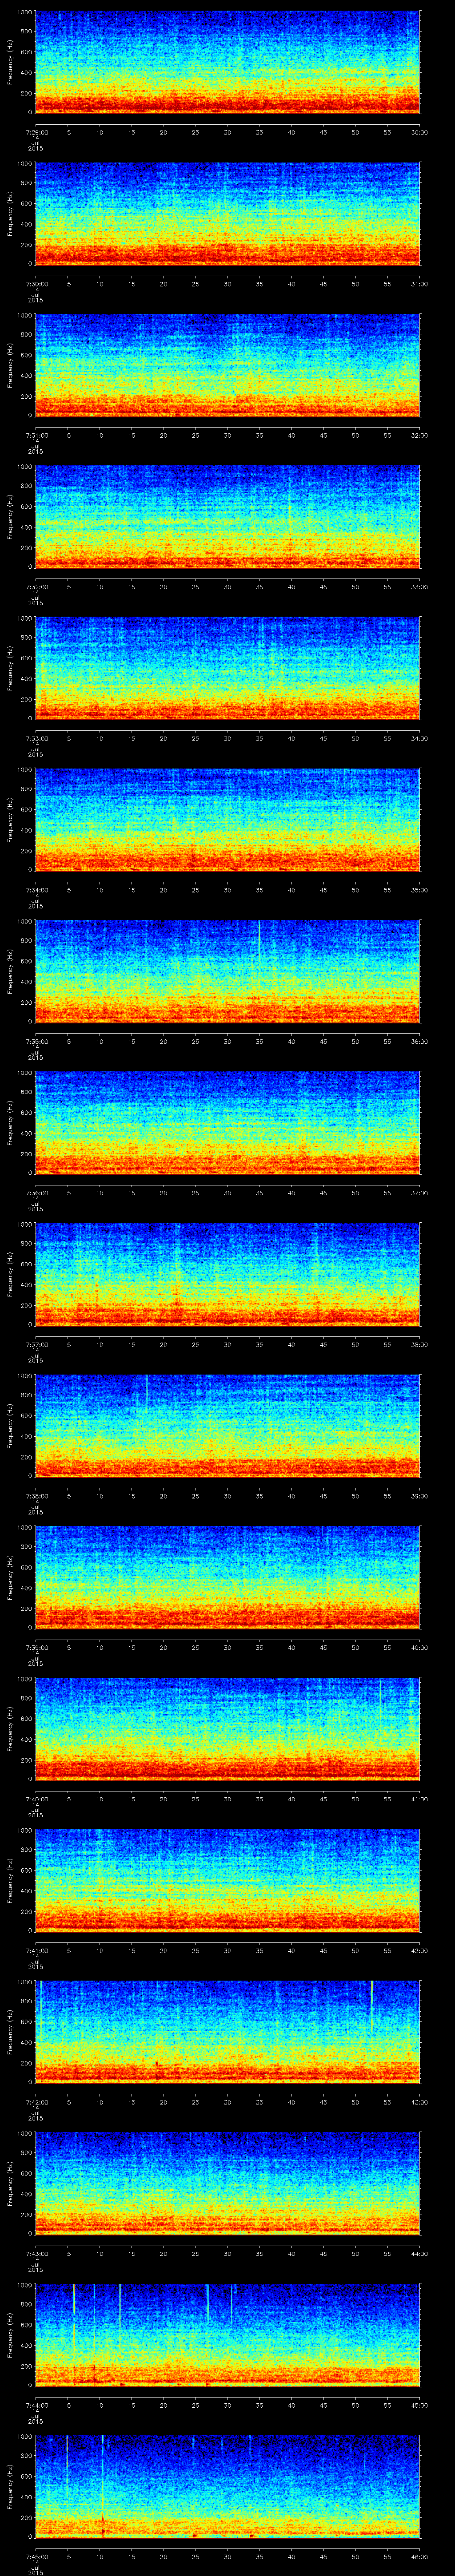455x2576 pixels.
Task: Pick the spectrogram panel starting at 7:40:00
Action: click(x=228, y=1728)
